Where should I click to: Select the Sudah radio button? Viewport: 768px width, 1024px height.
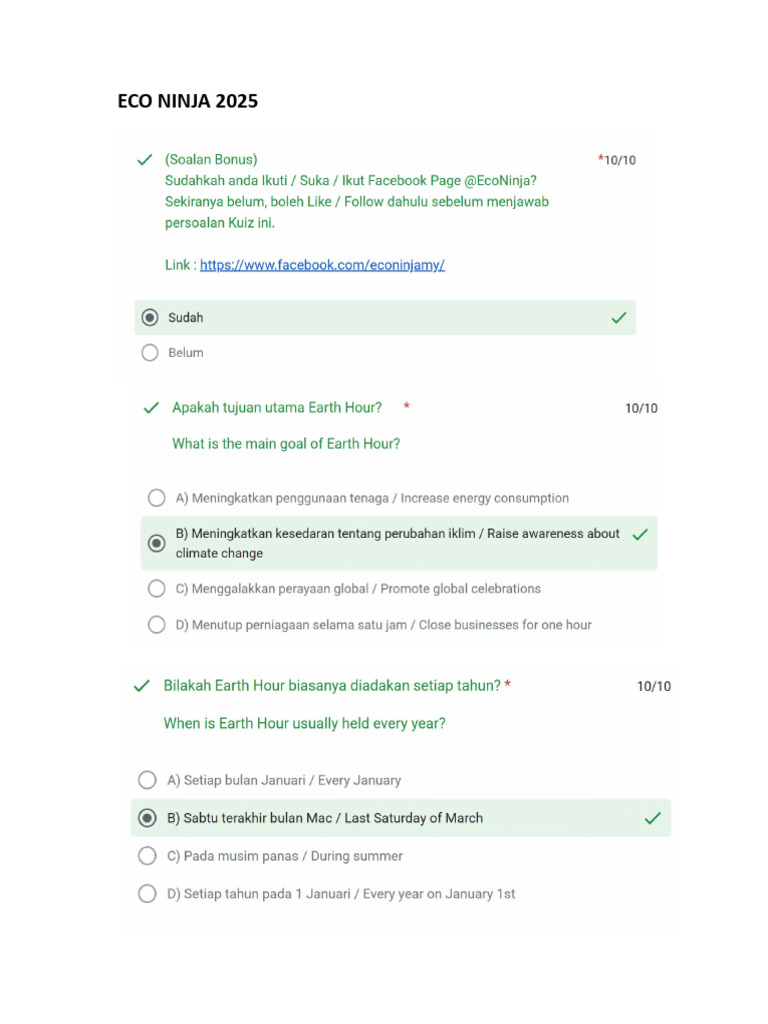click(x=150, y=318)
